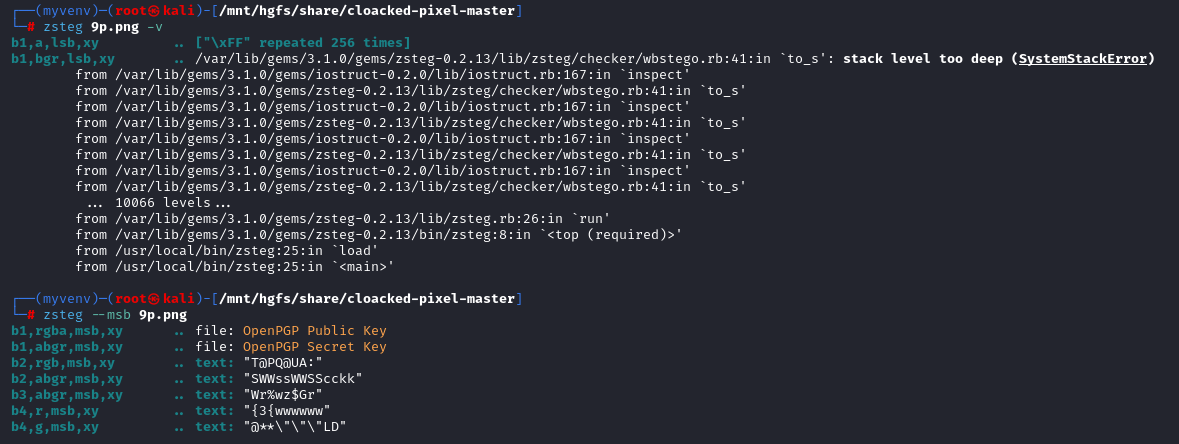The width and height of the screenshot is (1179, 444).
Task: Click the Kali skull icon in second prompt
Action: tap(154, 299)
